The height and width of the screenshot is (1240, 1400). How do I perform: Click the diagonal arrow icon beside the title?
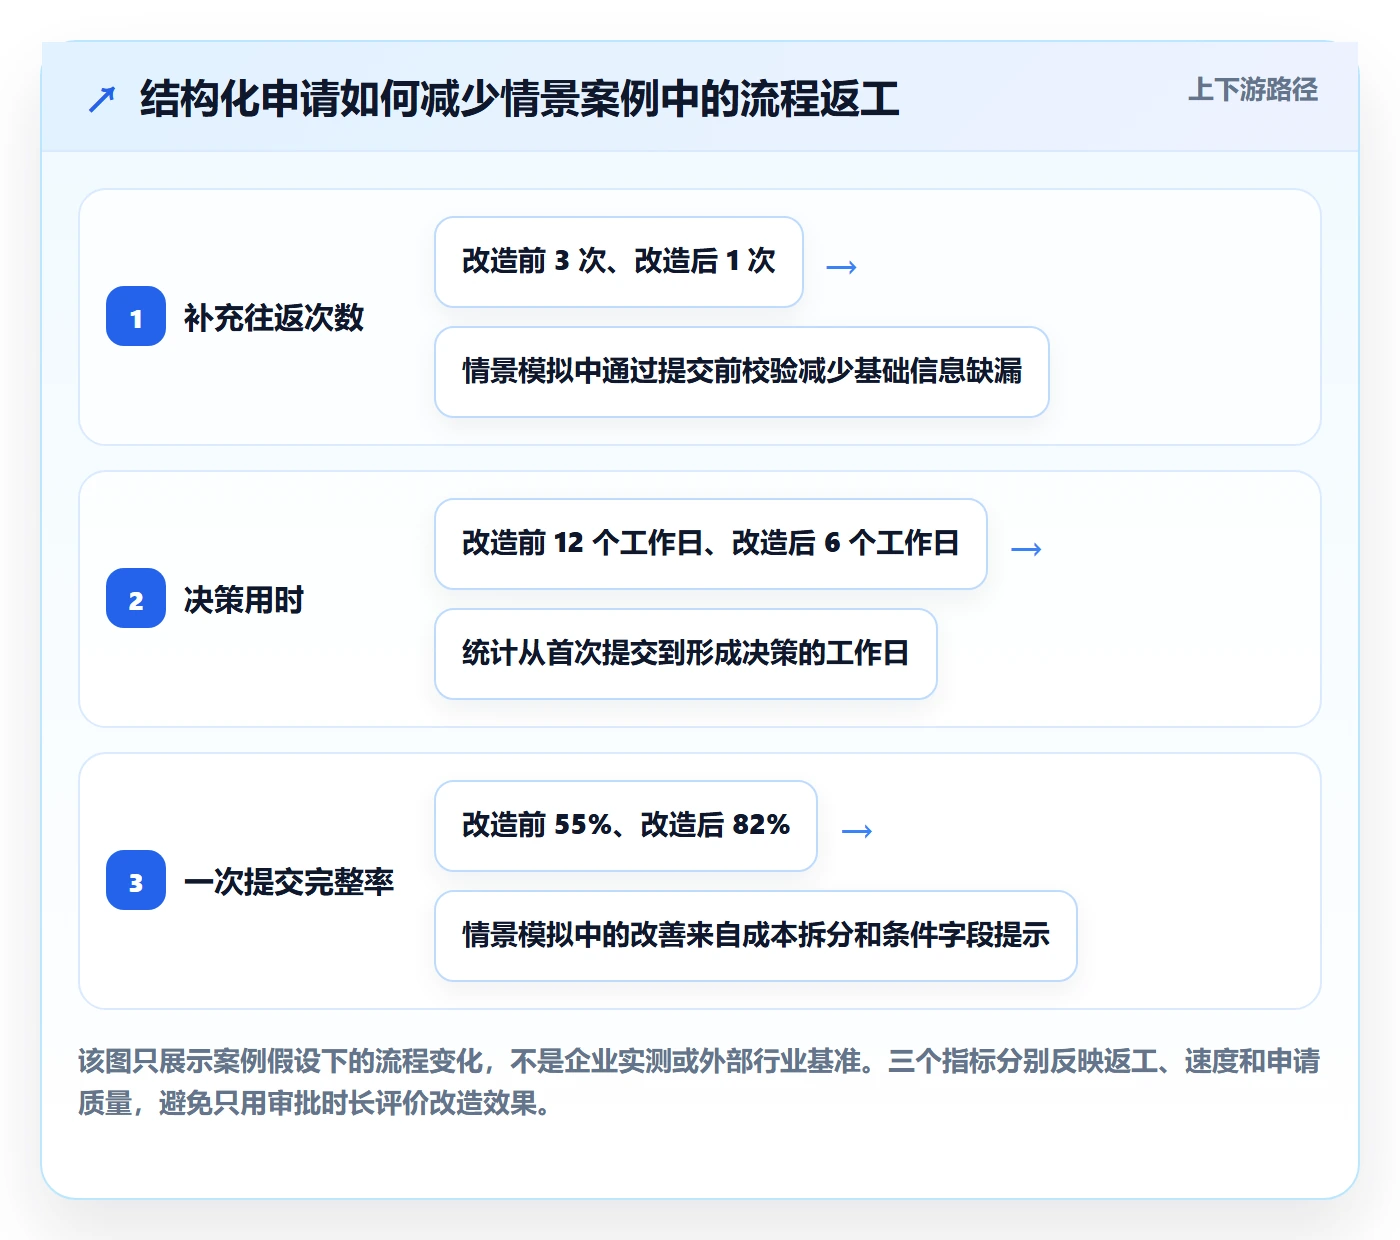(102, 99)
